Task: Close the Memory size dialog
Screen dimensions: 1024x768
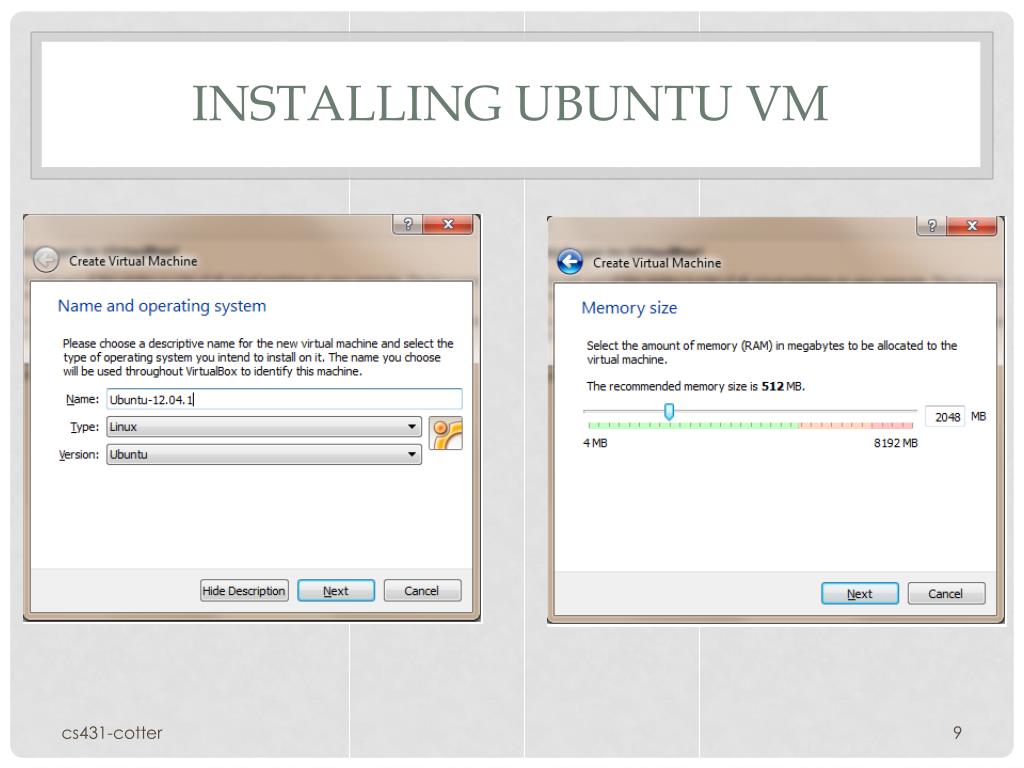Action: (x=972, y=226)
